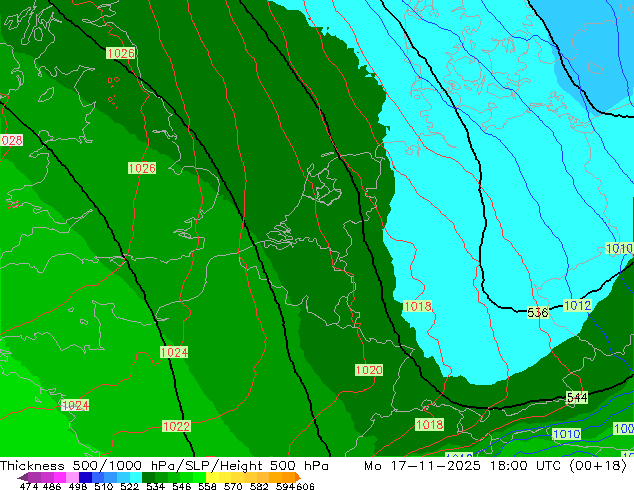Pick the bright yellow legend swatch above 558

click(x=212, y=477)
